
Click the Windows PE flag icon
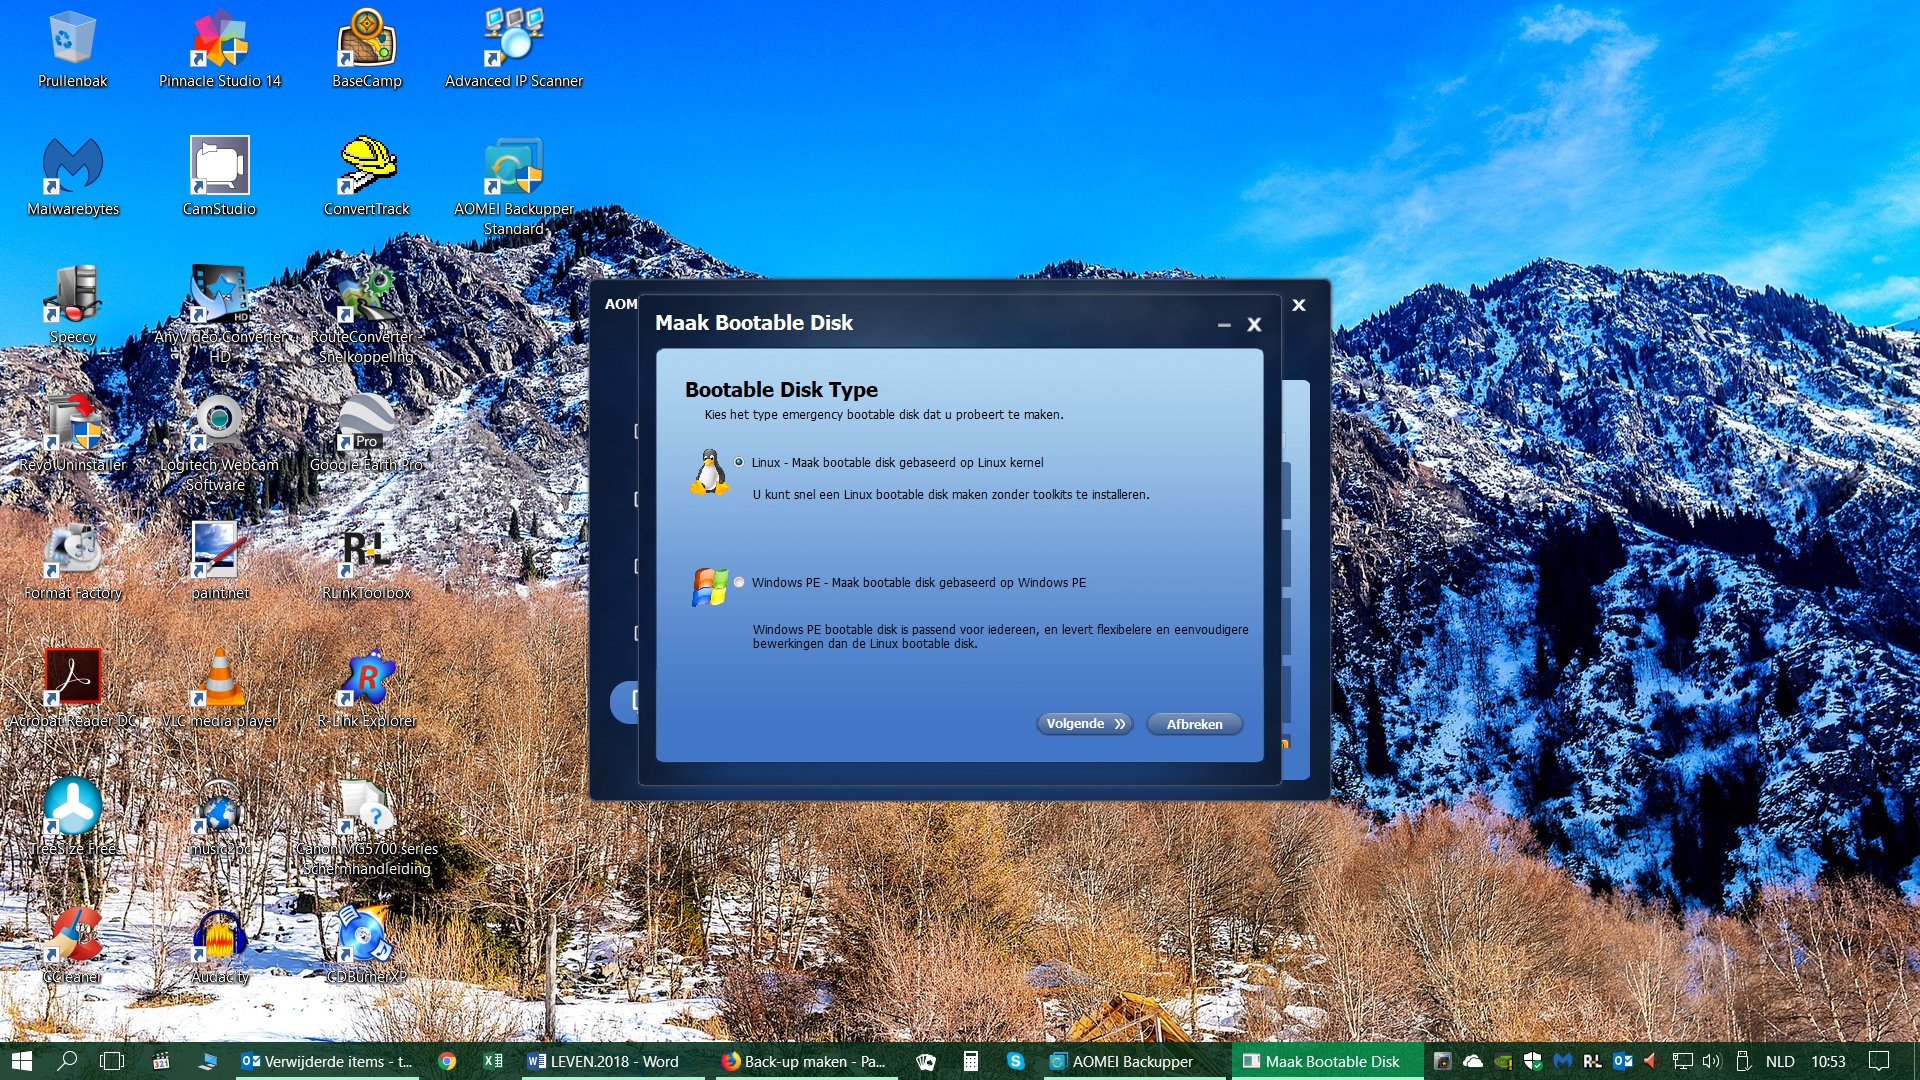pyautogui.click(x=710, y=587)
